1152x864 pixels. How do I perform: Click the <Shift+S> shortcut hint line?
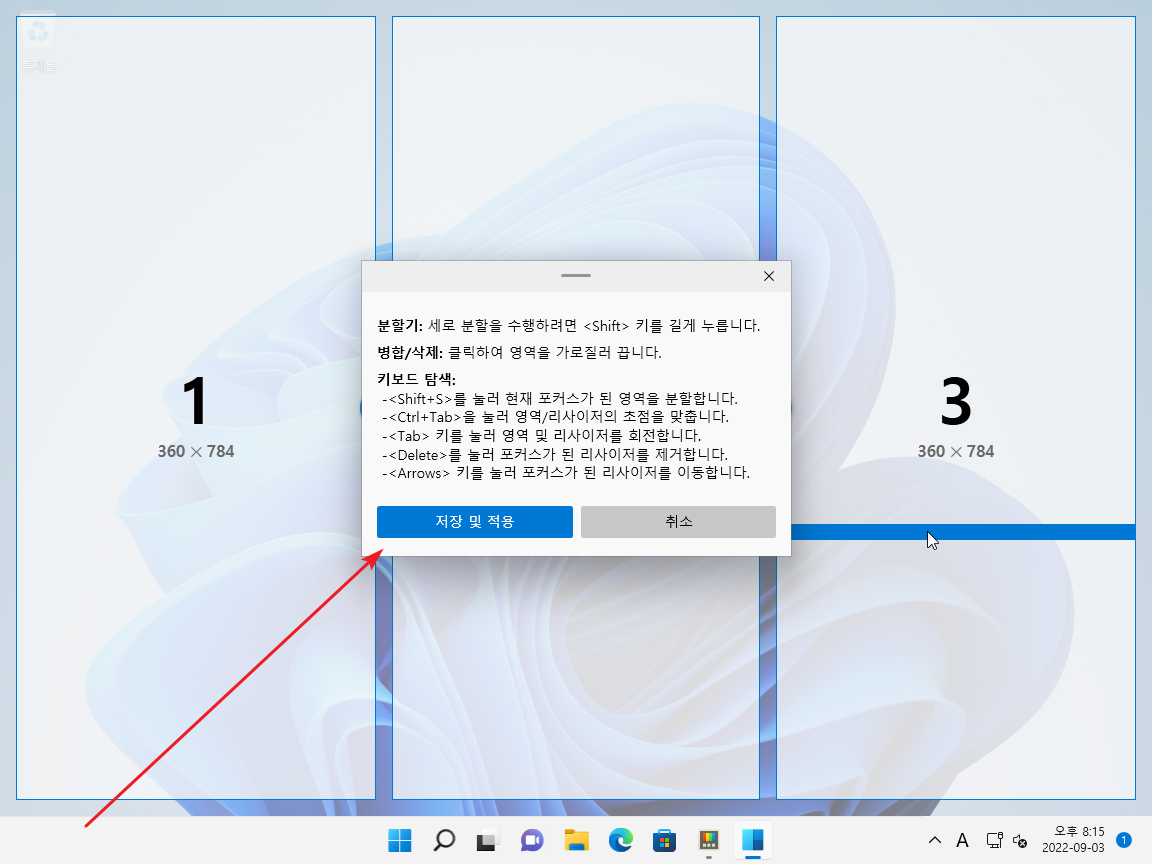tap(560, 398)
